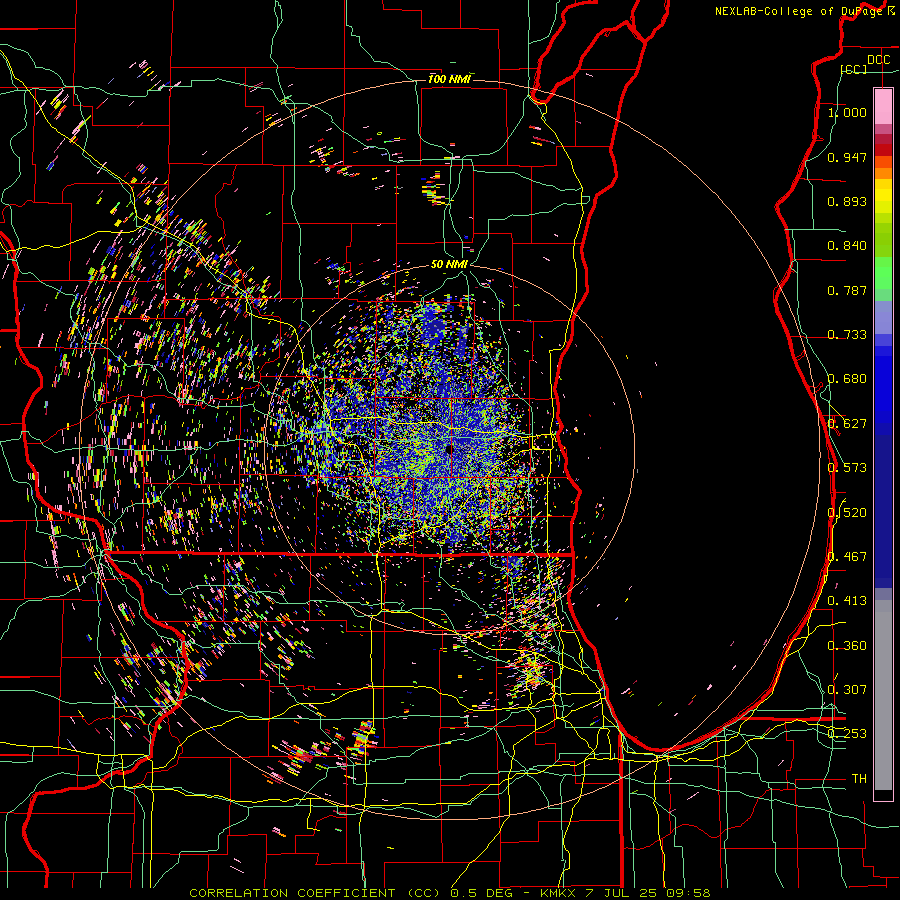Image resolution: width=900 pixels, height=900 pixels.
Task: Click the 0.413 legend value
Action: 847,601
